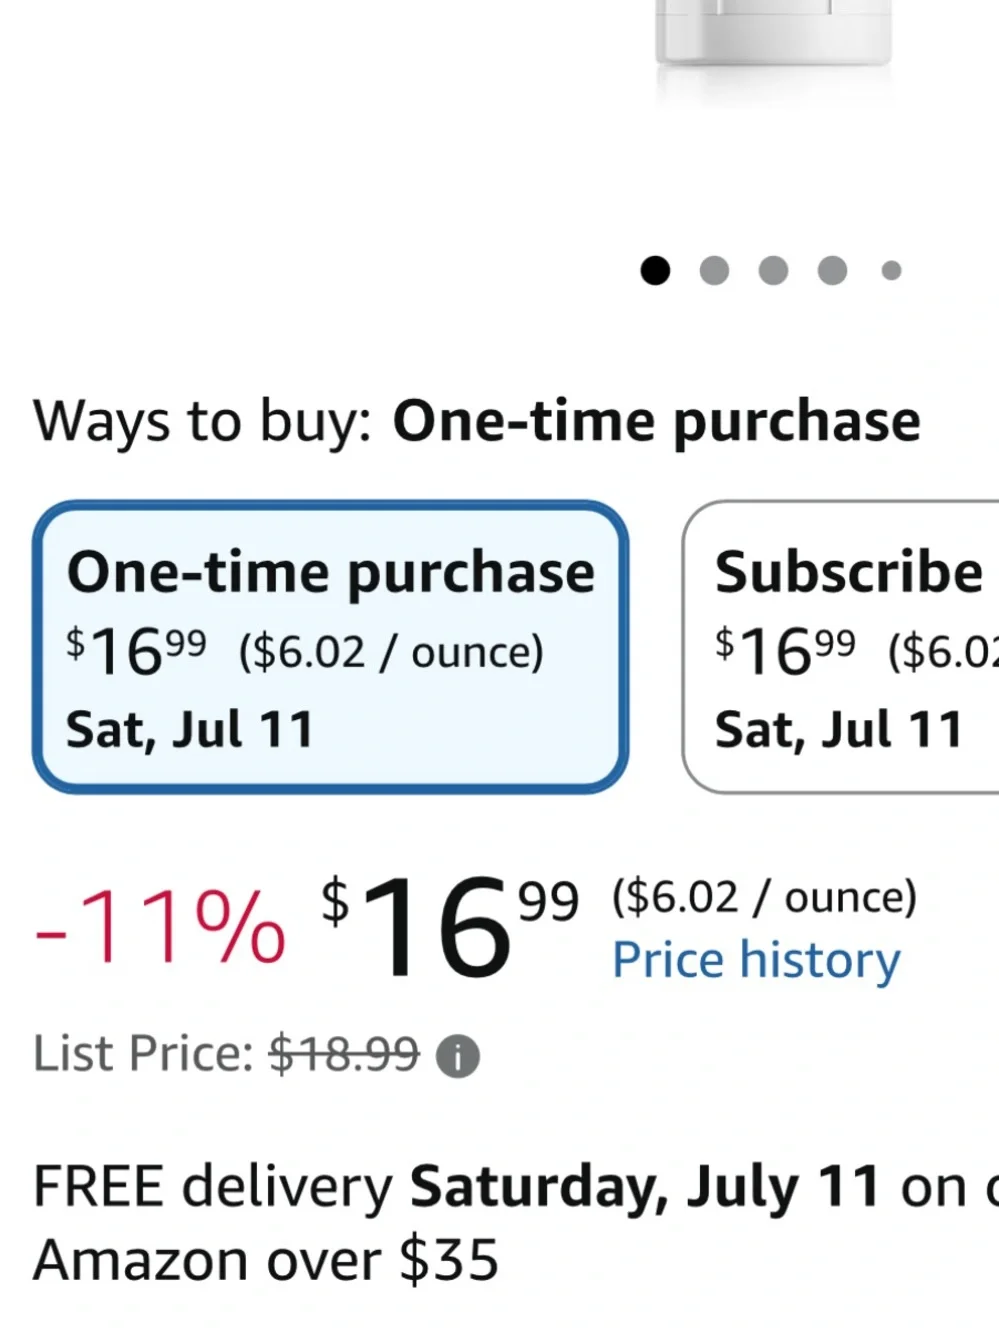Click 'Amazon over $35' delivery text
Image resolution: width=999 pixels, height=1333 pixels.
(x=266, y=1260)
